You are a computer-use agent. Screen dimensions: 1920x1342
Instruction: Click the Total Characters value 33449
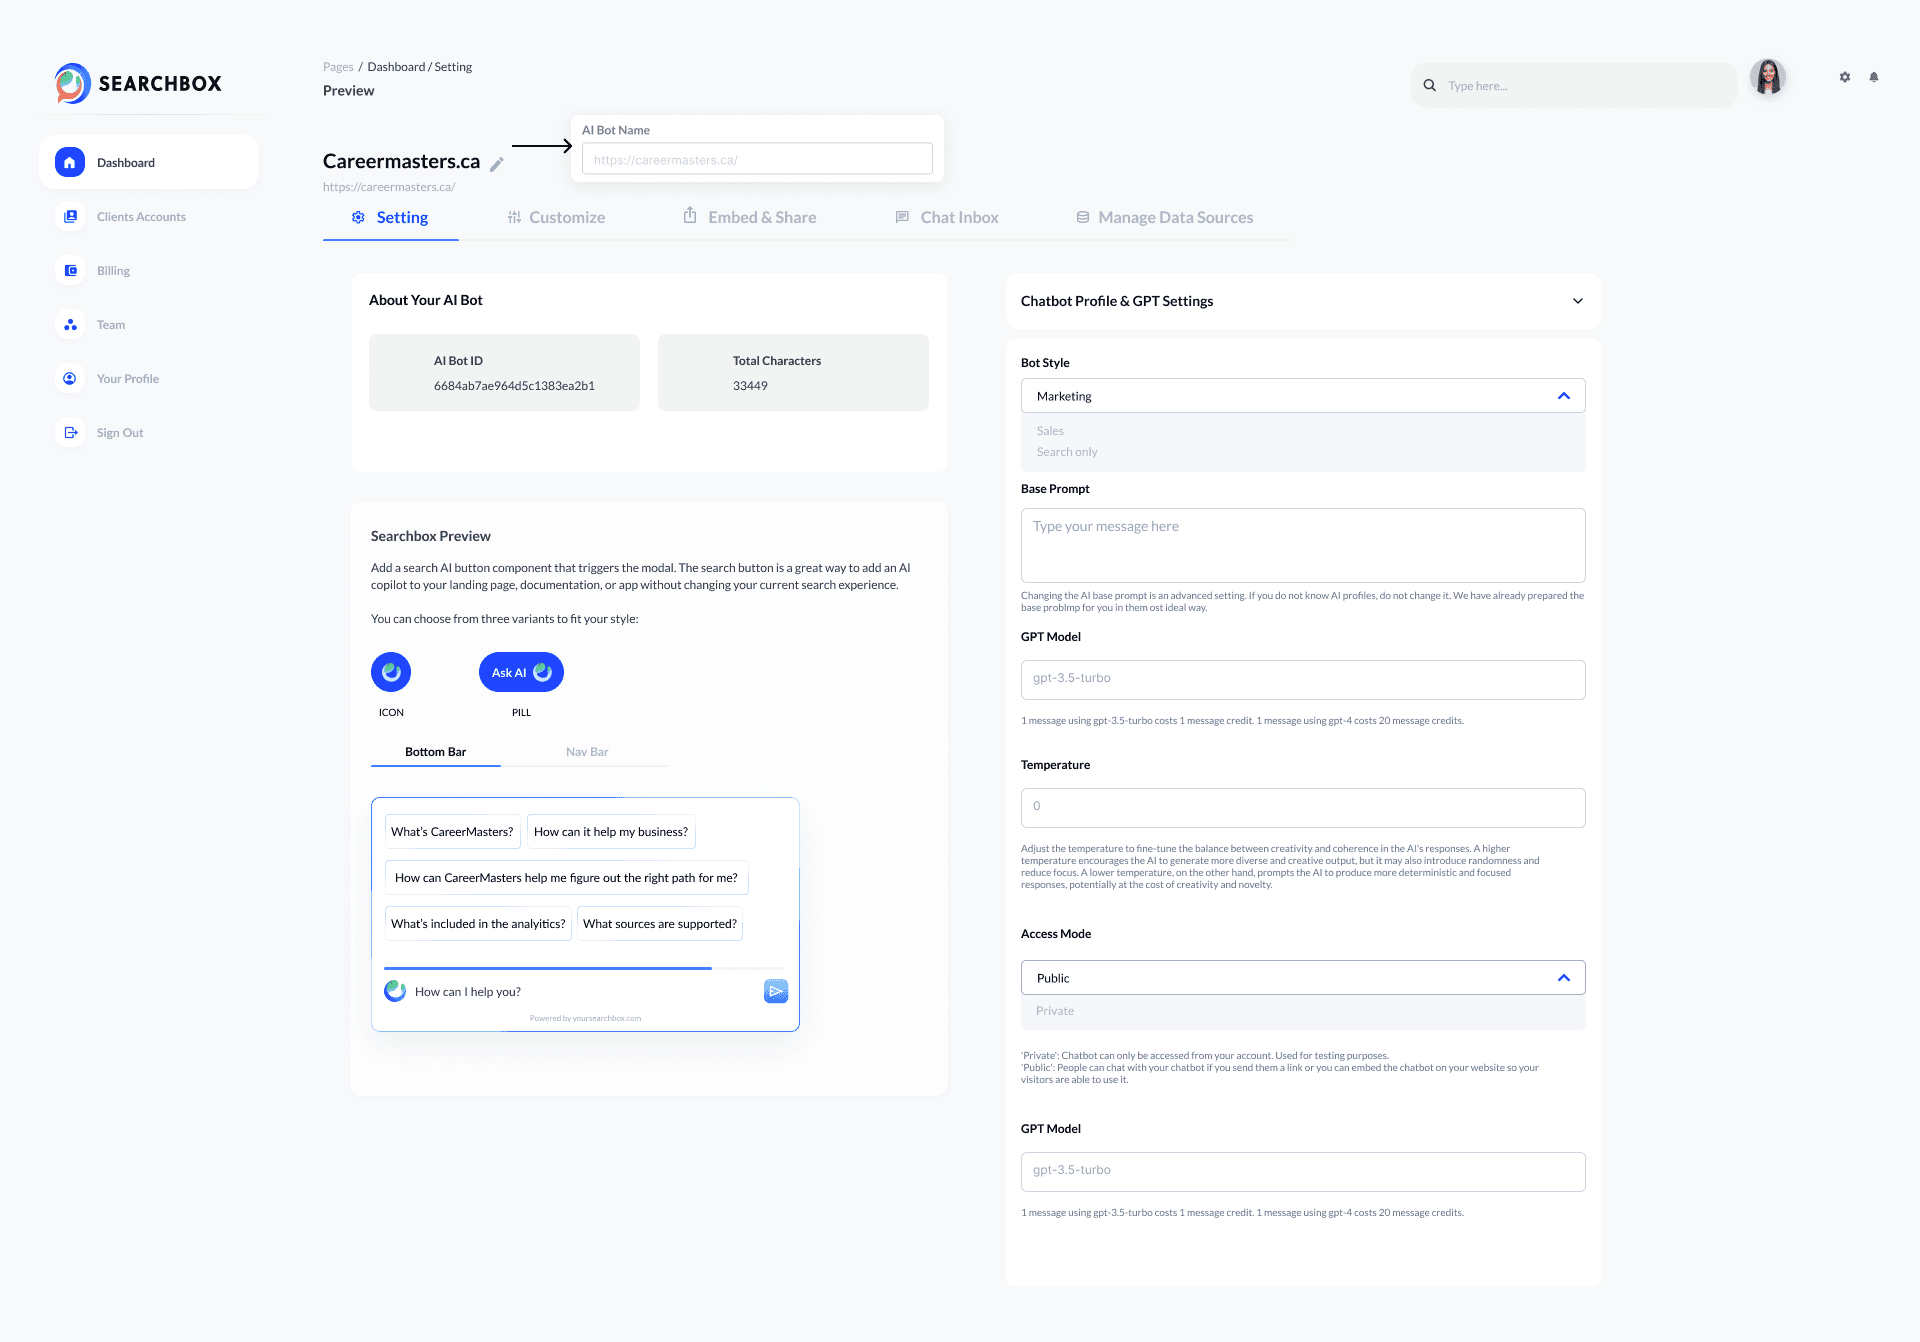pyautogui.click(x=750, y=386)
